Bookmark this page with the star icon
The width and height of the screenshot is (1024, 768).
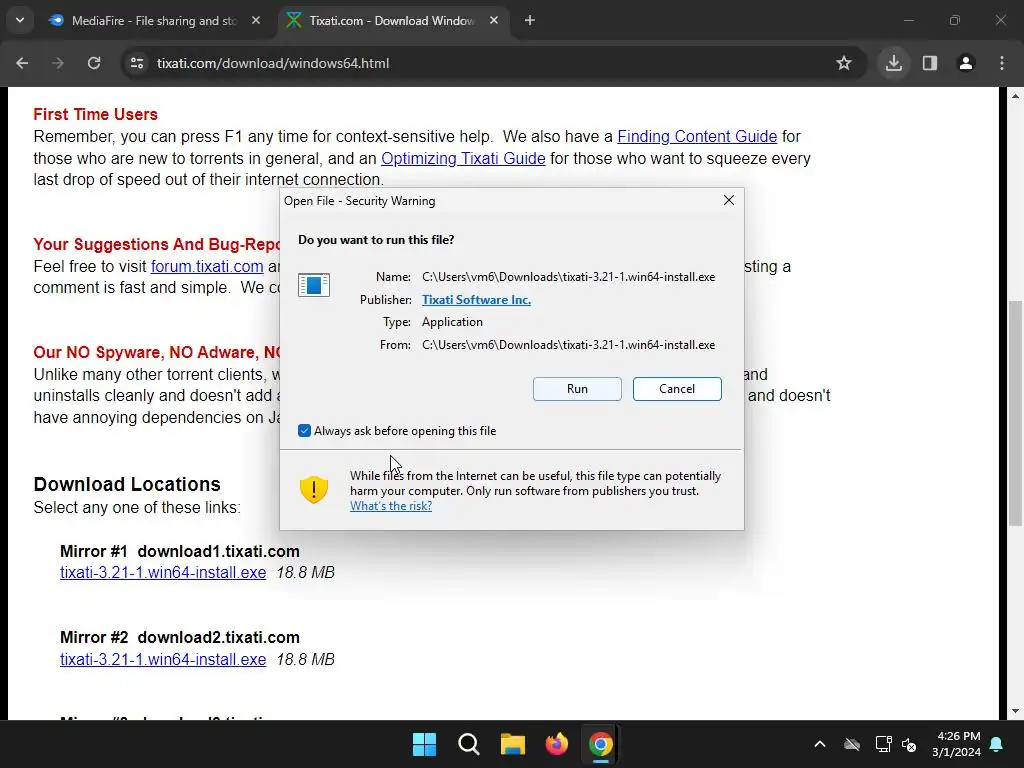click(x=844, y=63)
